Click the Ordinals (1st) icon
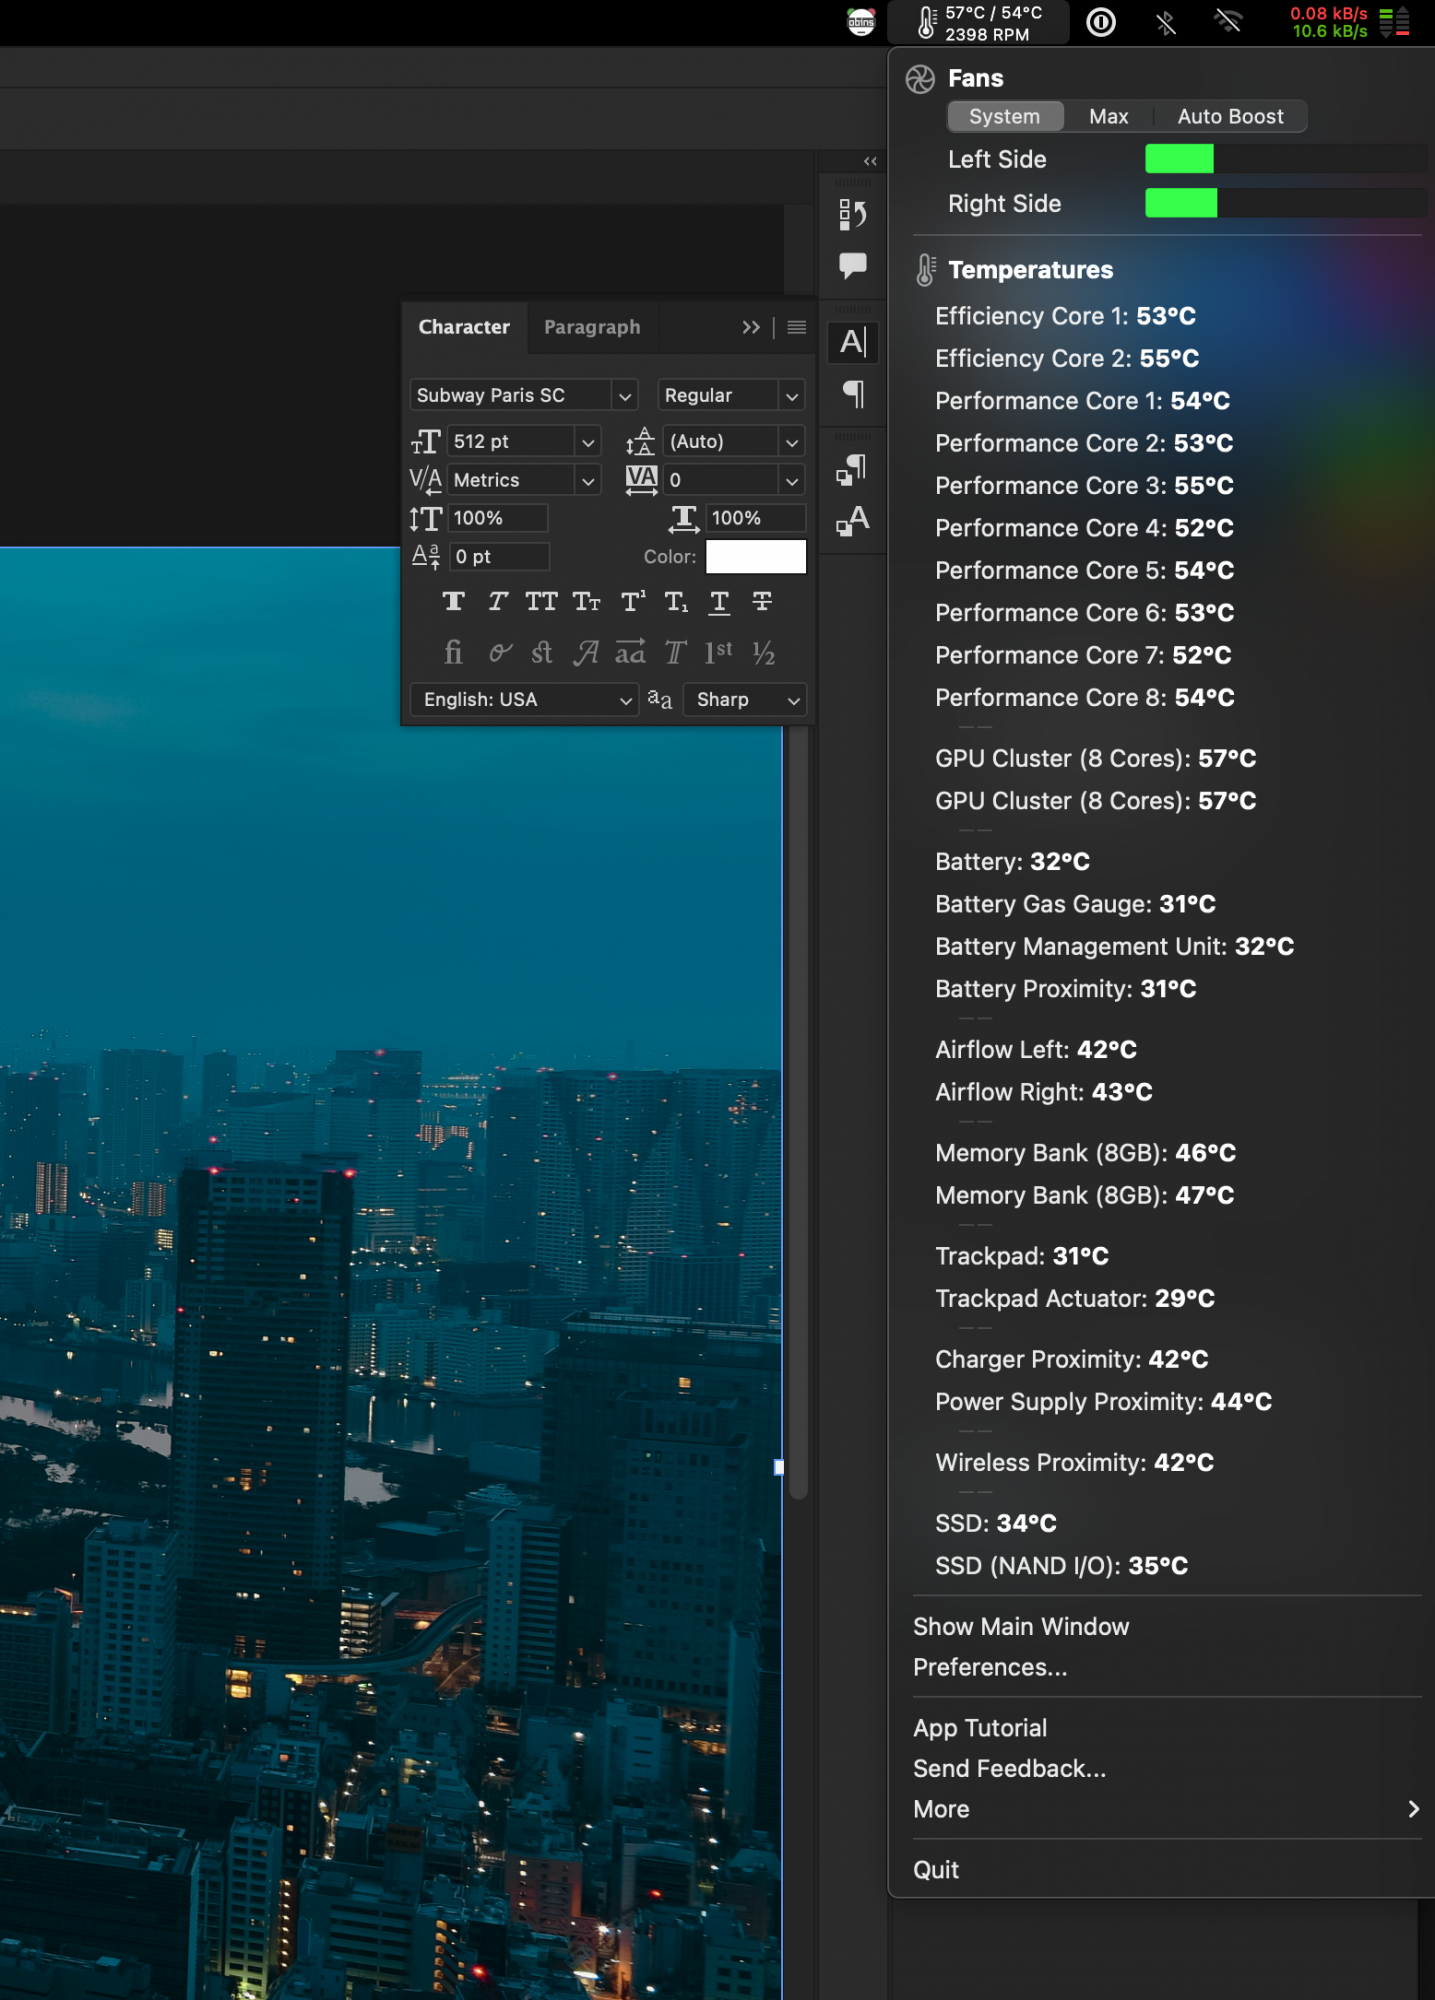Image resolution: width=1435 pixels, height=2000 pixels. click(x=718, y=653)
